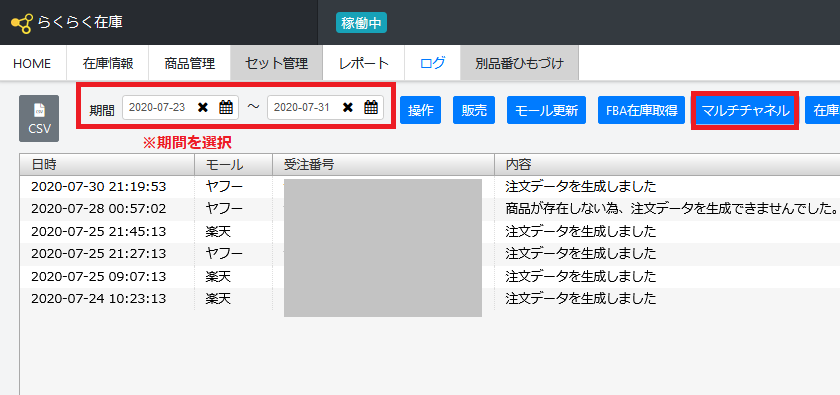The width and height of the screenshot is (840, 395).
Task: Click the 販売 log filter button
Action: (474, 110)
